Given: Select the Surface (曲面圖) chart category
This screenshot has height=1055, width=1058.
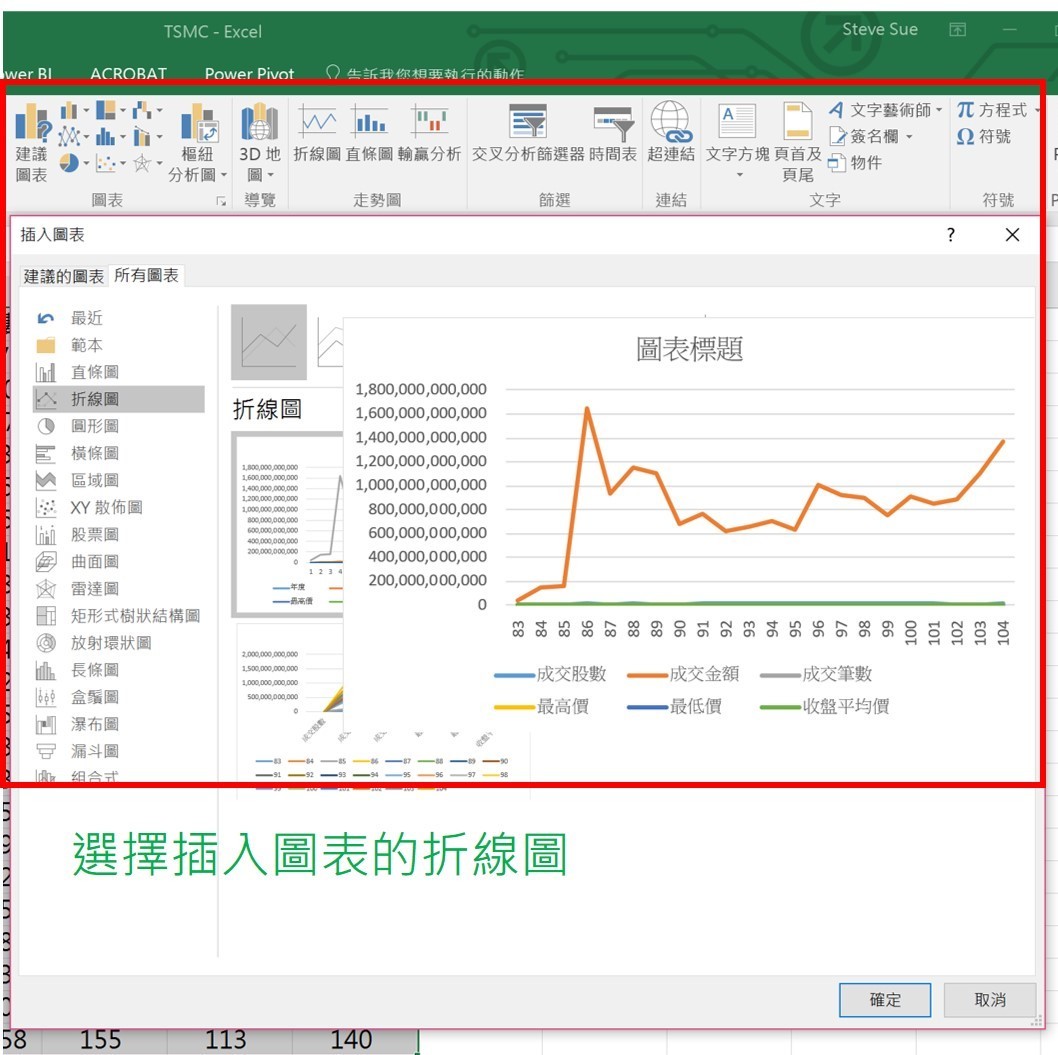Looking at the screenshot, I should (x=118, y=561).
